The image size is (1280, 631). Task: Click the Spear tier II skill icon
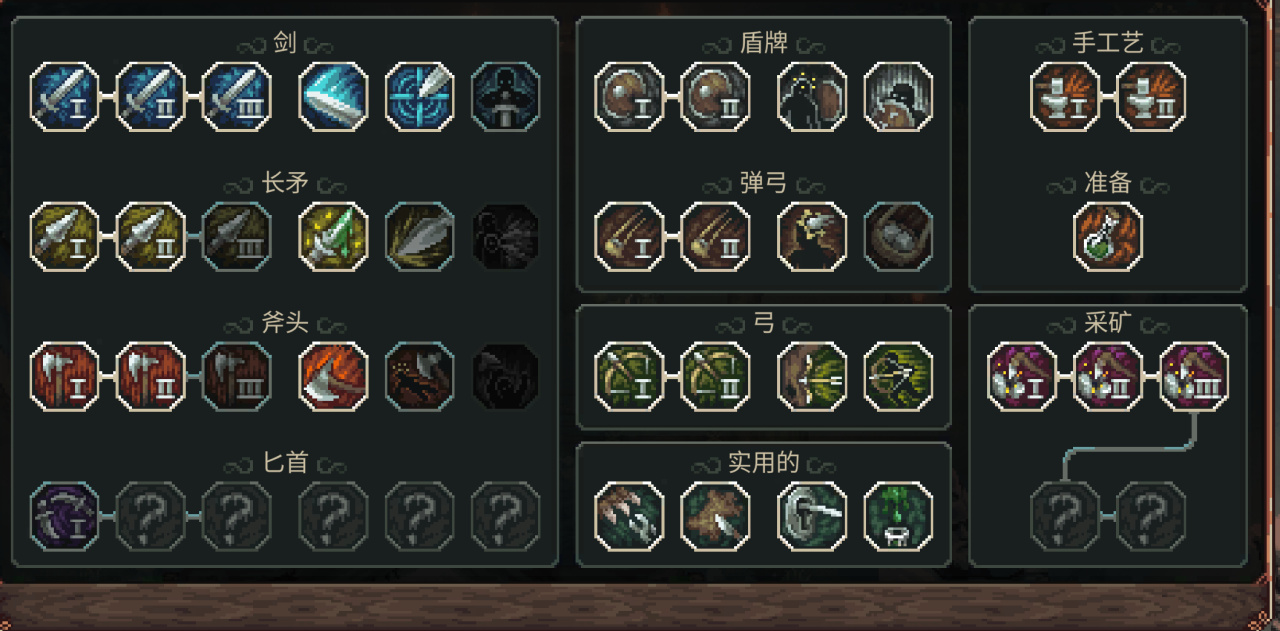[151, 237]
